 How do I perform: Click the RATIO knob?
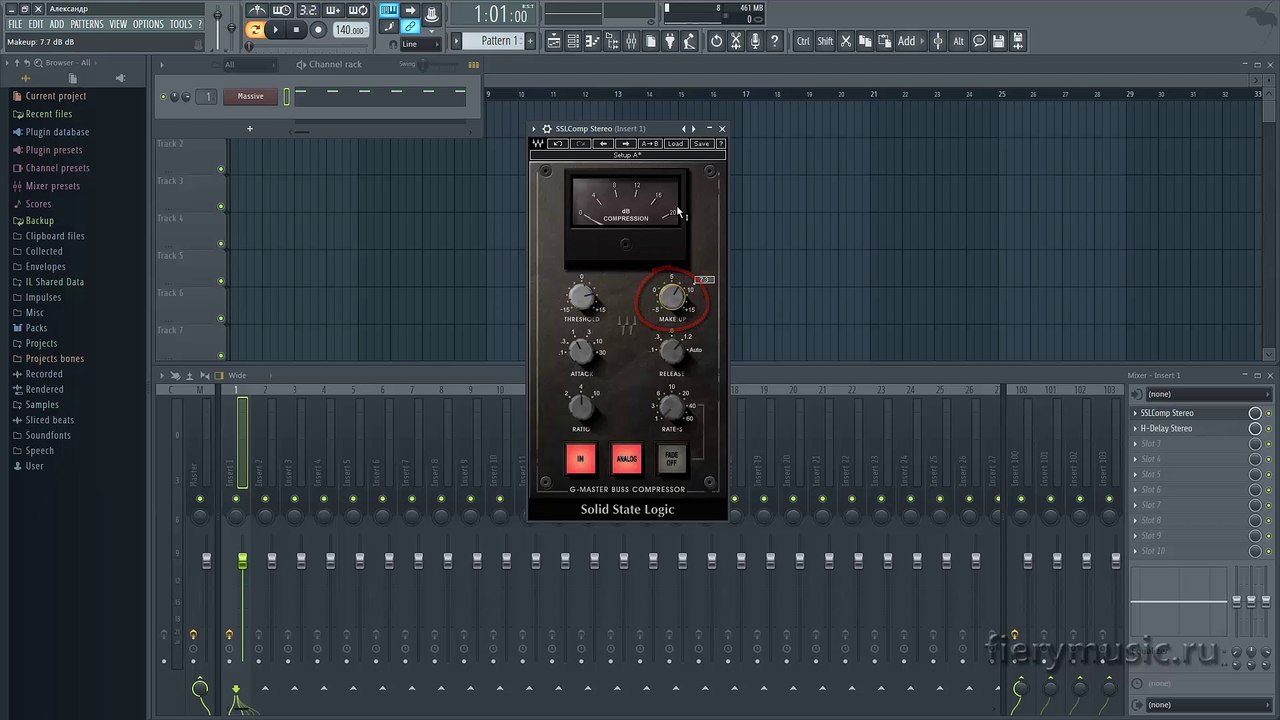581,407
